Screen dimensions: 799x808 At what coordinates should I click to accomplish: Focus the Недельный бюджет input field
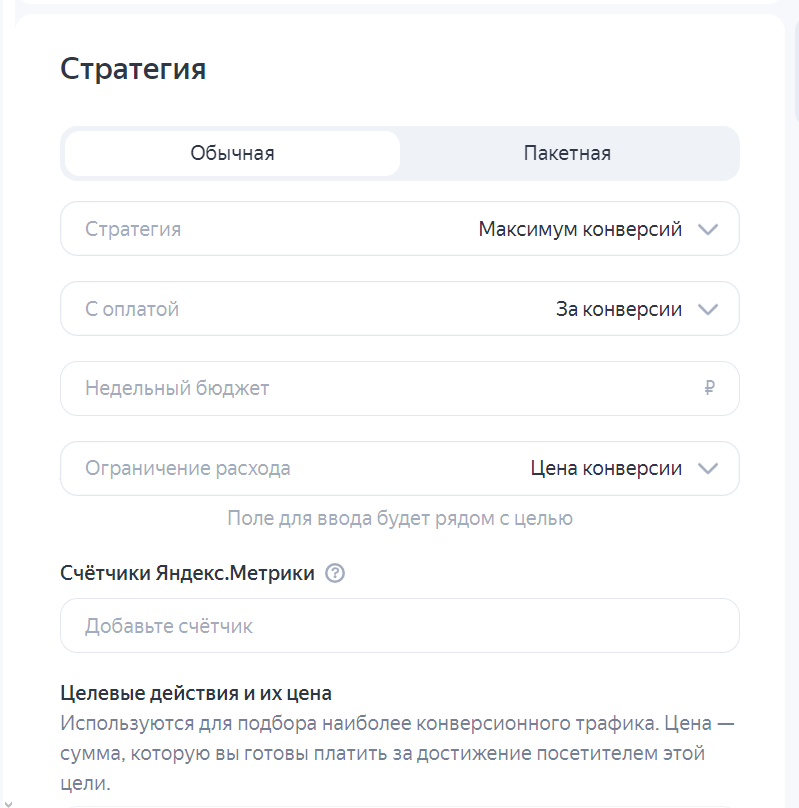[380, 389]
